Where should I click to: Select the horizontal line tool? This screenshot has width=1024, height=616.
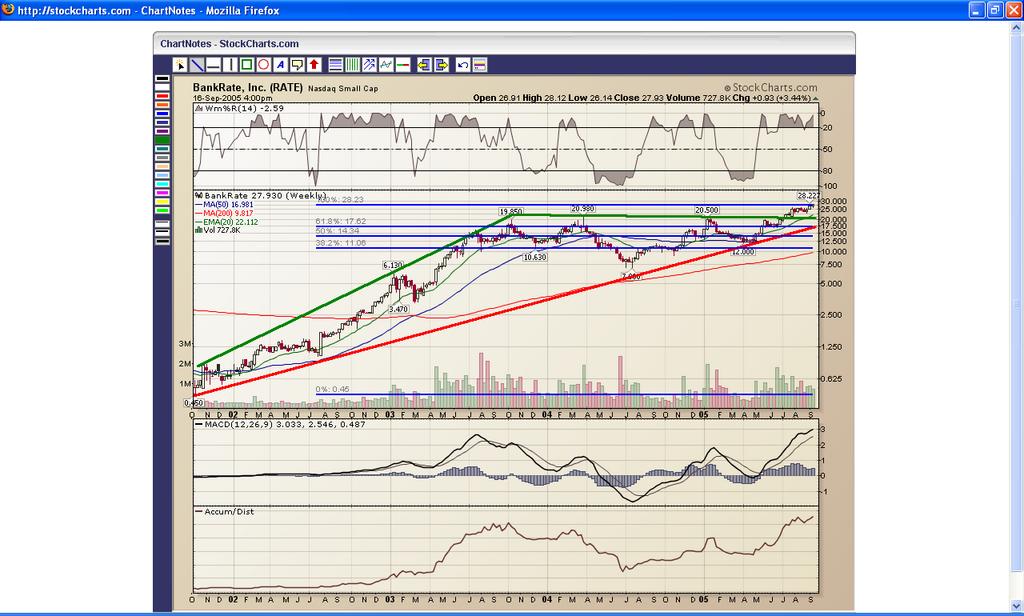(x=214, y=65)
